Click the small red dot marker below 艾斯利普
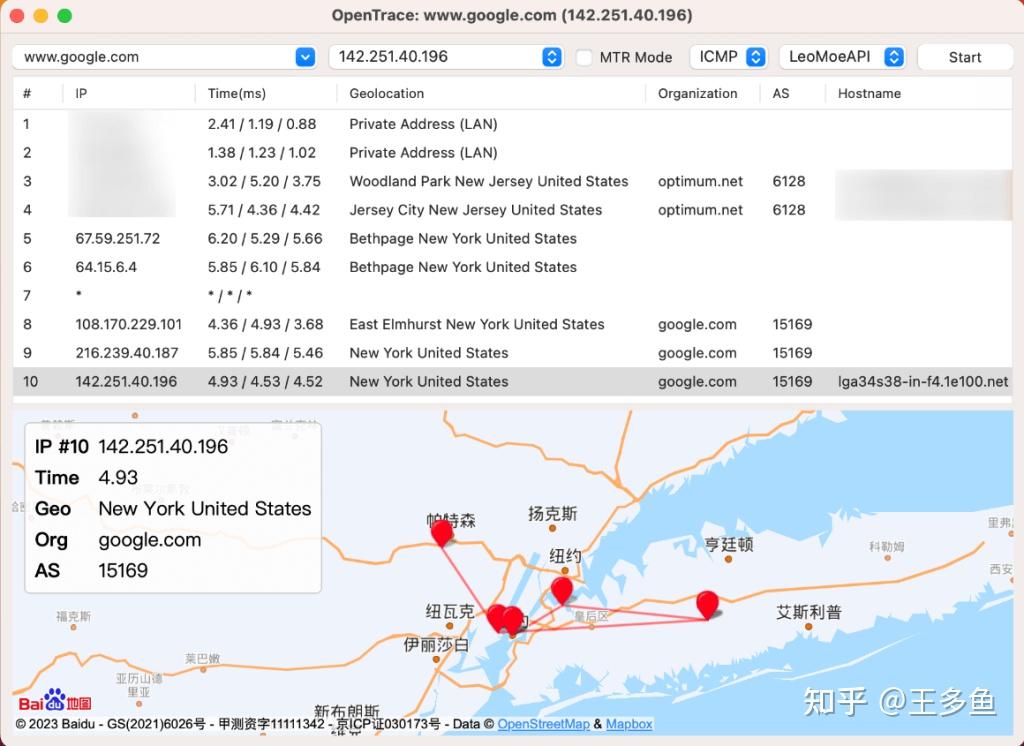This screenshot has height=746, width=1024. coord(808,628)
